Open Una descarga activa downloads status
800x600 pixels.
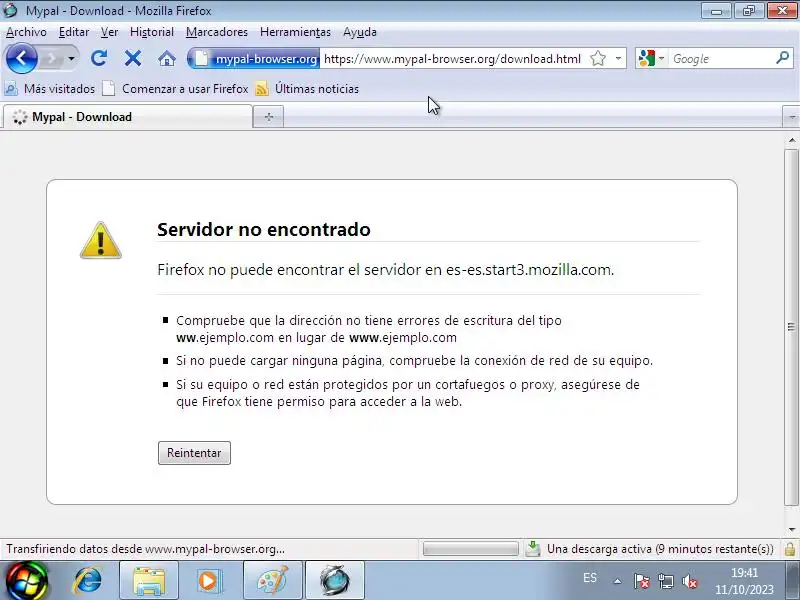pos(660,549)
